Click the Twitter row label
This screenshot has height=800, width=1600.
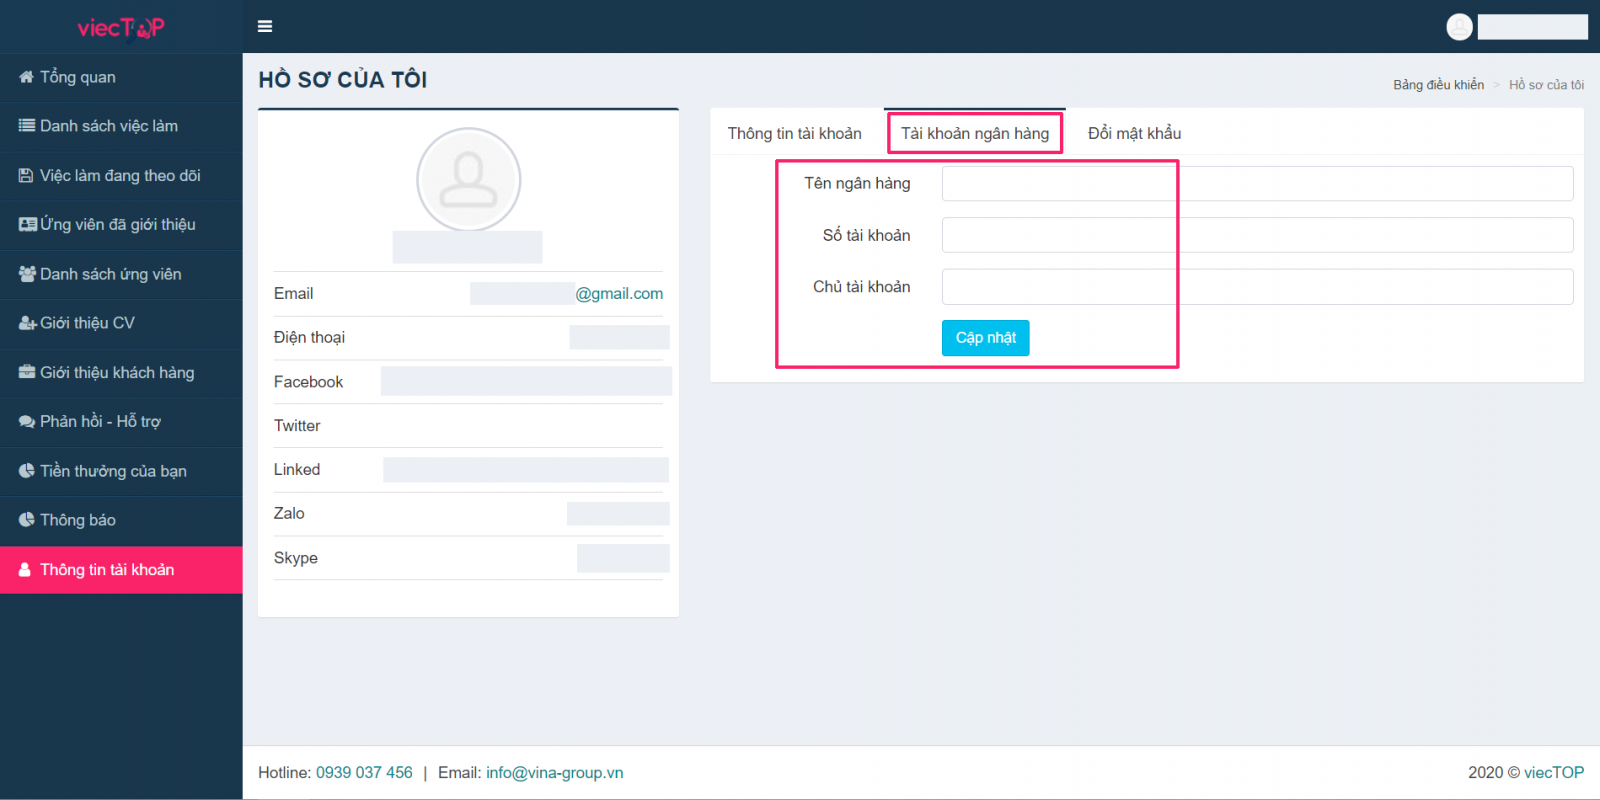tap(297, 426)
